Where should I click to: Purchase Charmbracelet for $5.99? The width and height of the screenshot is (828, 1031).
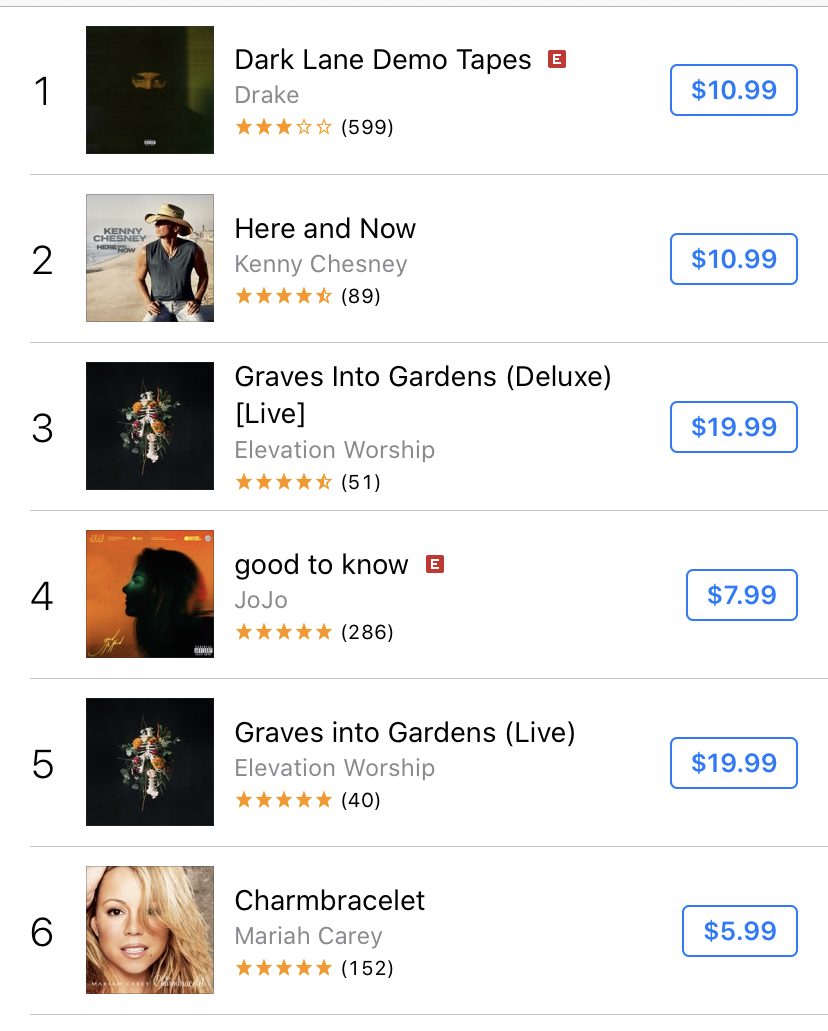click(x=739, y=931)
